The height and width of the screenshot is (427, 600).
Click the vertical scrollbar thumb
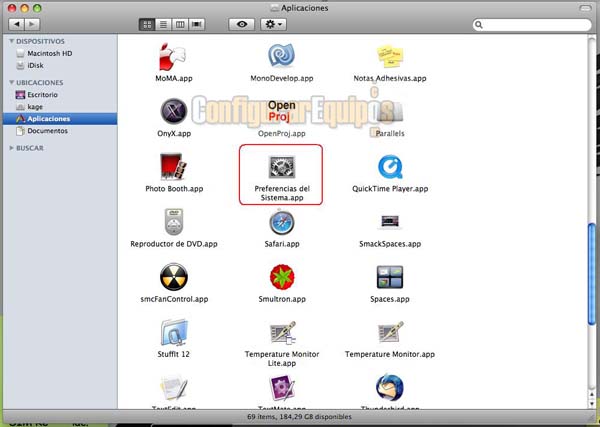point(592,275)
